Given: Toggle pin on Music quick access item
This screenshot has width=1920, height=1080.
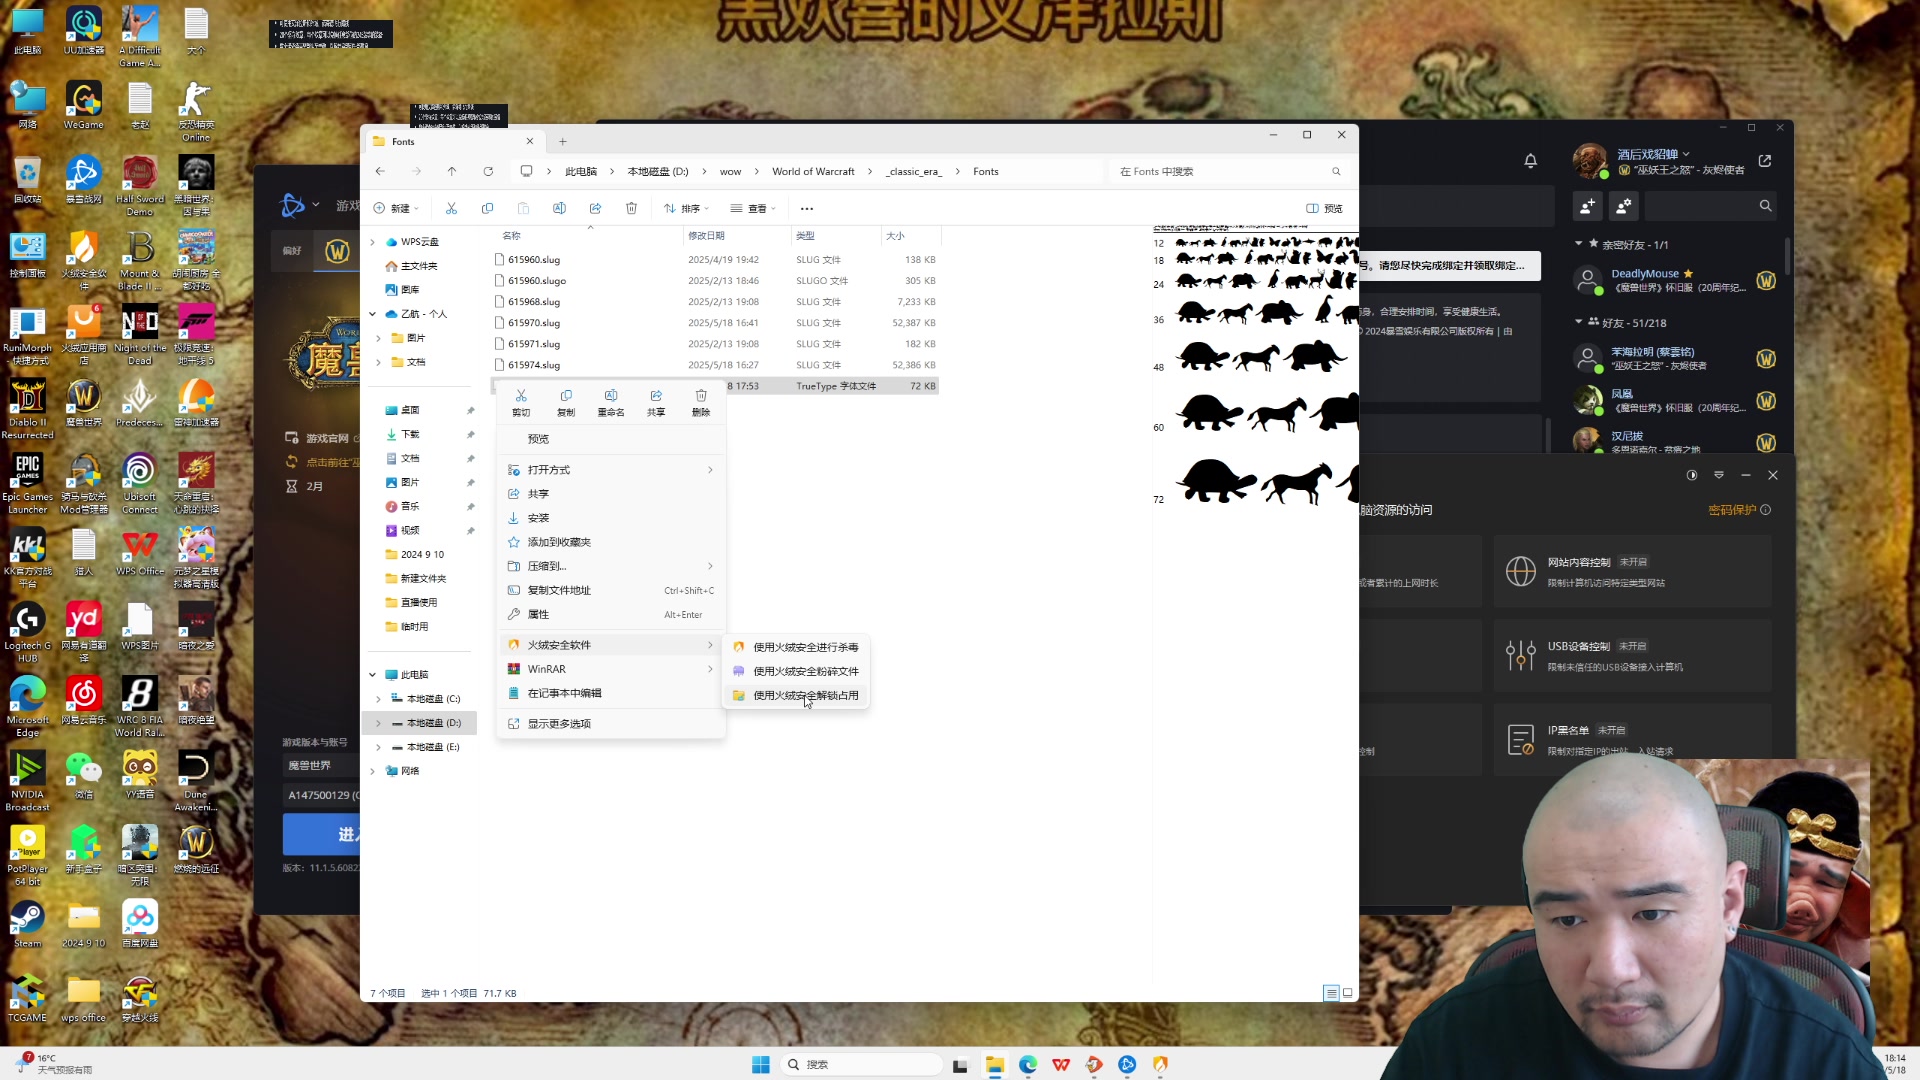Looking at the screenshot, I should click(x=470, y=506).
